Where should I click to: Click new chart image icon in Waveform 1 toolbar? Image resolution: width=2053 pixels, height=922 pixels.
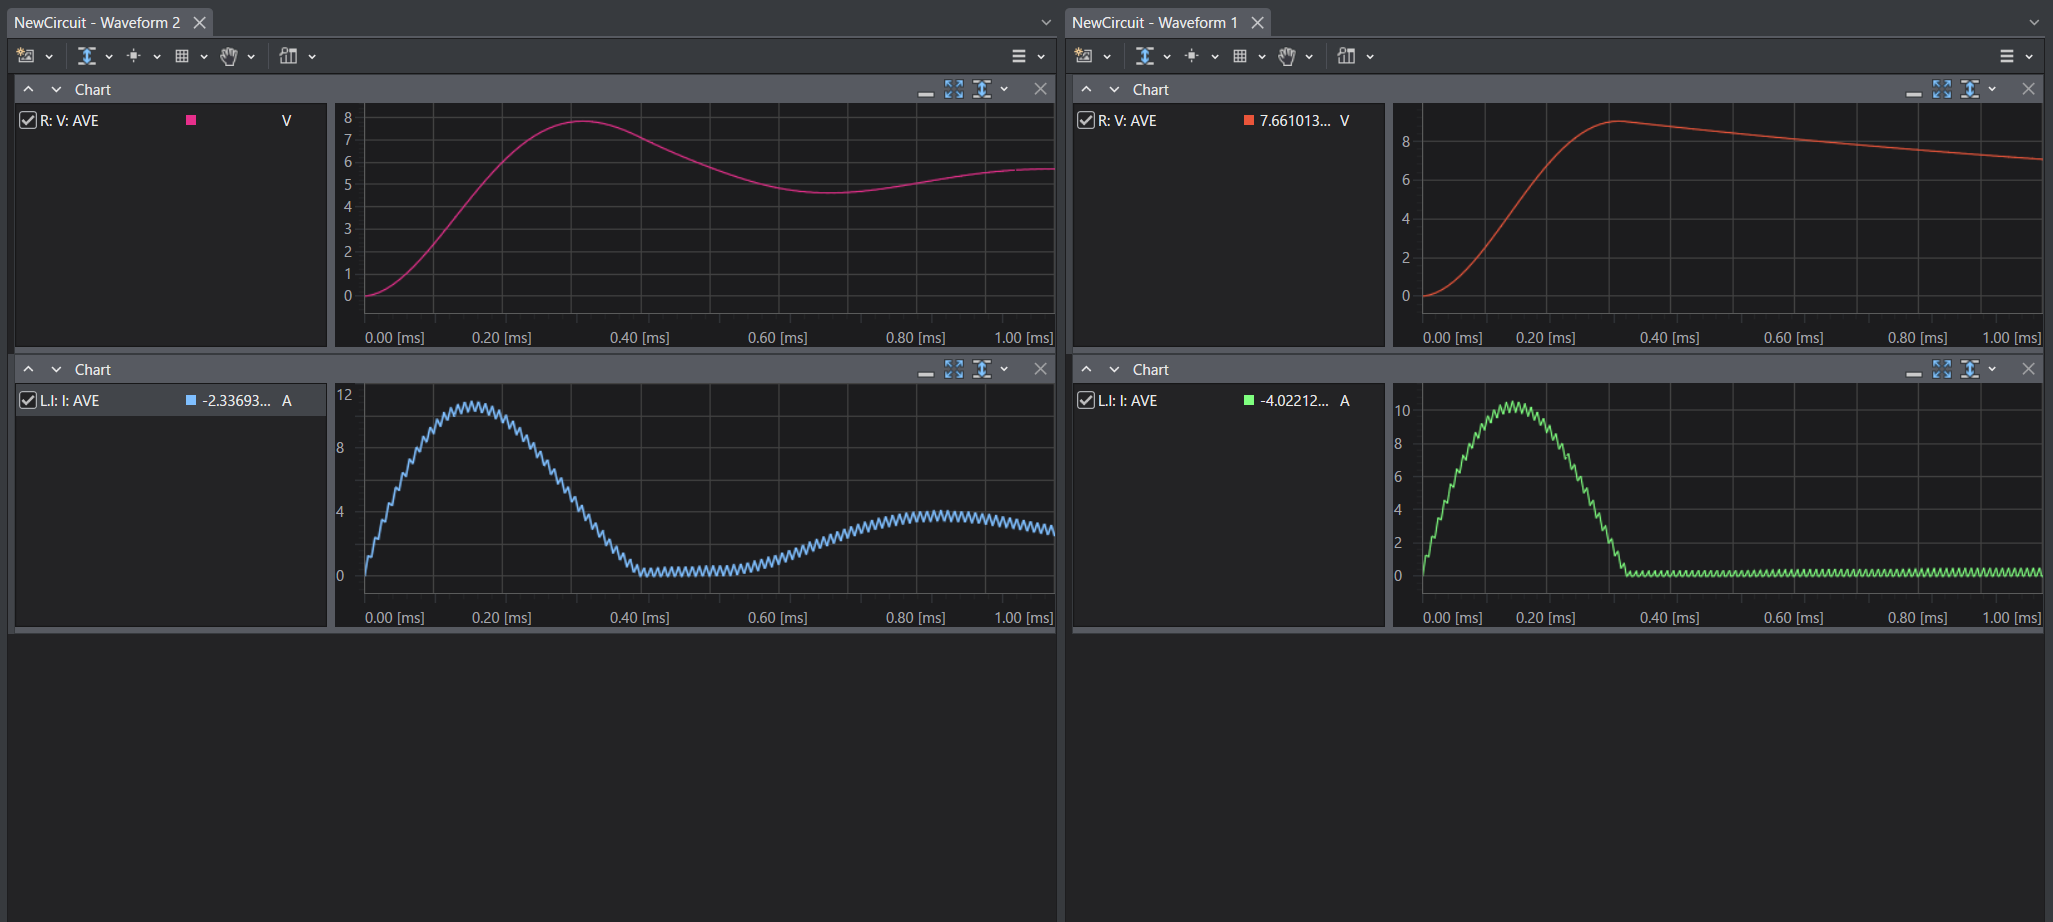coord(1084,56)
